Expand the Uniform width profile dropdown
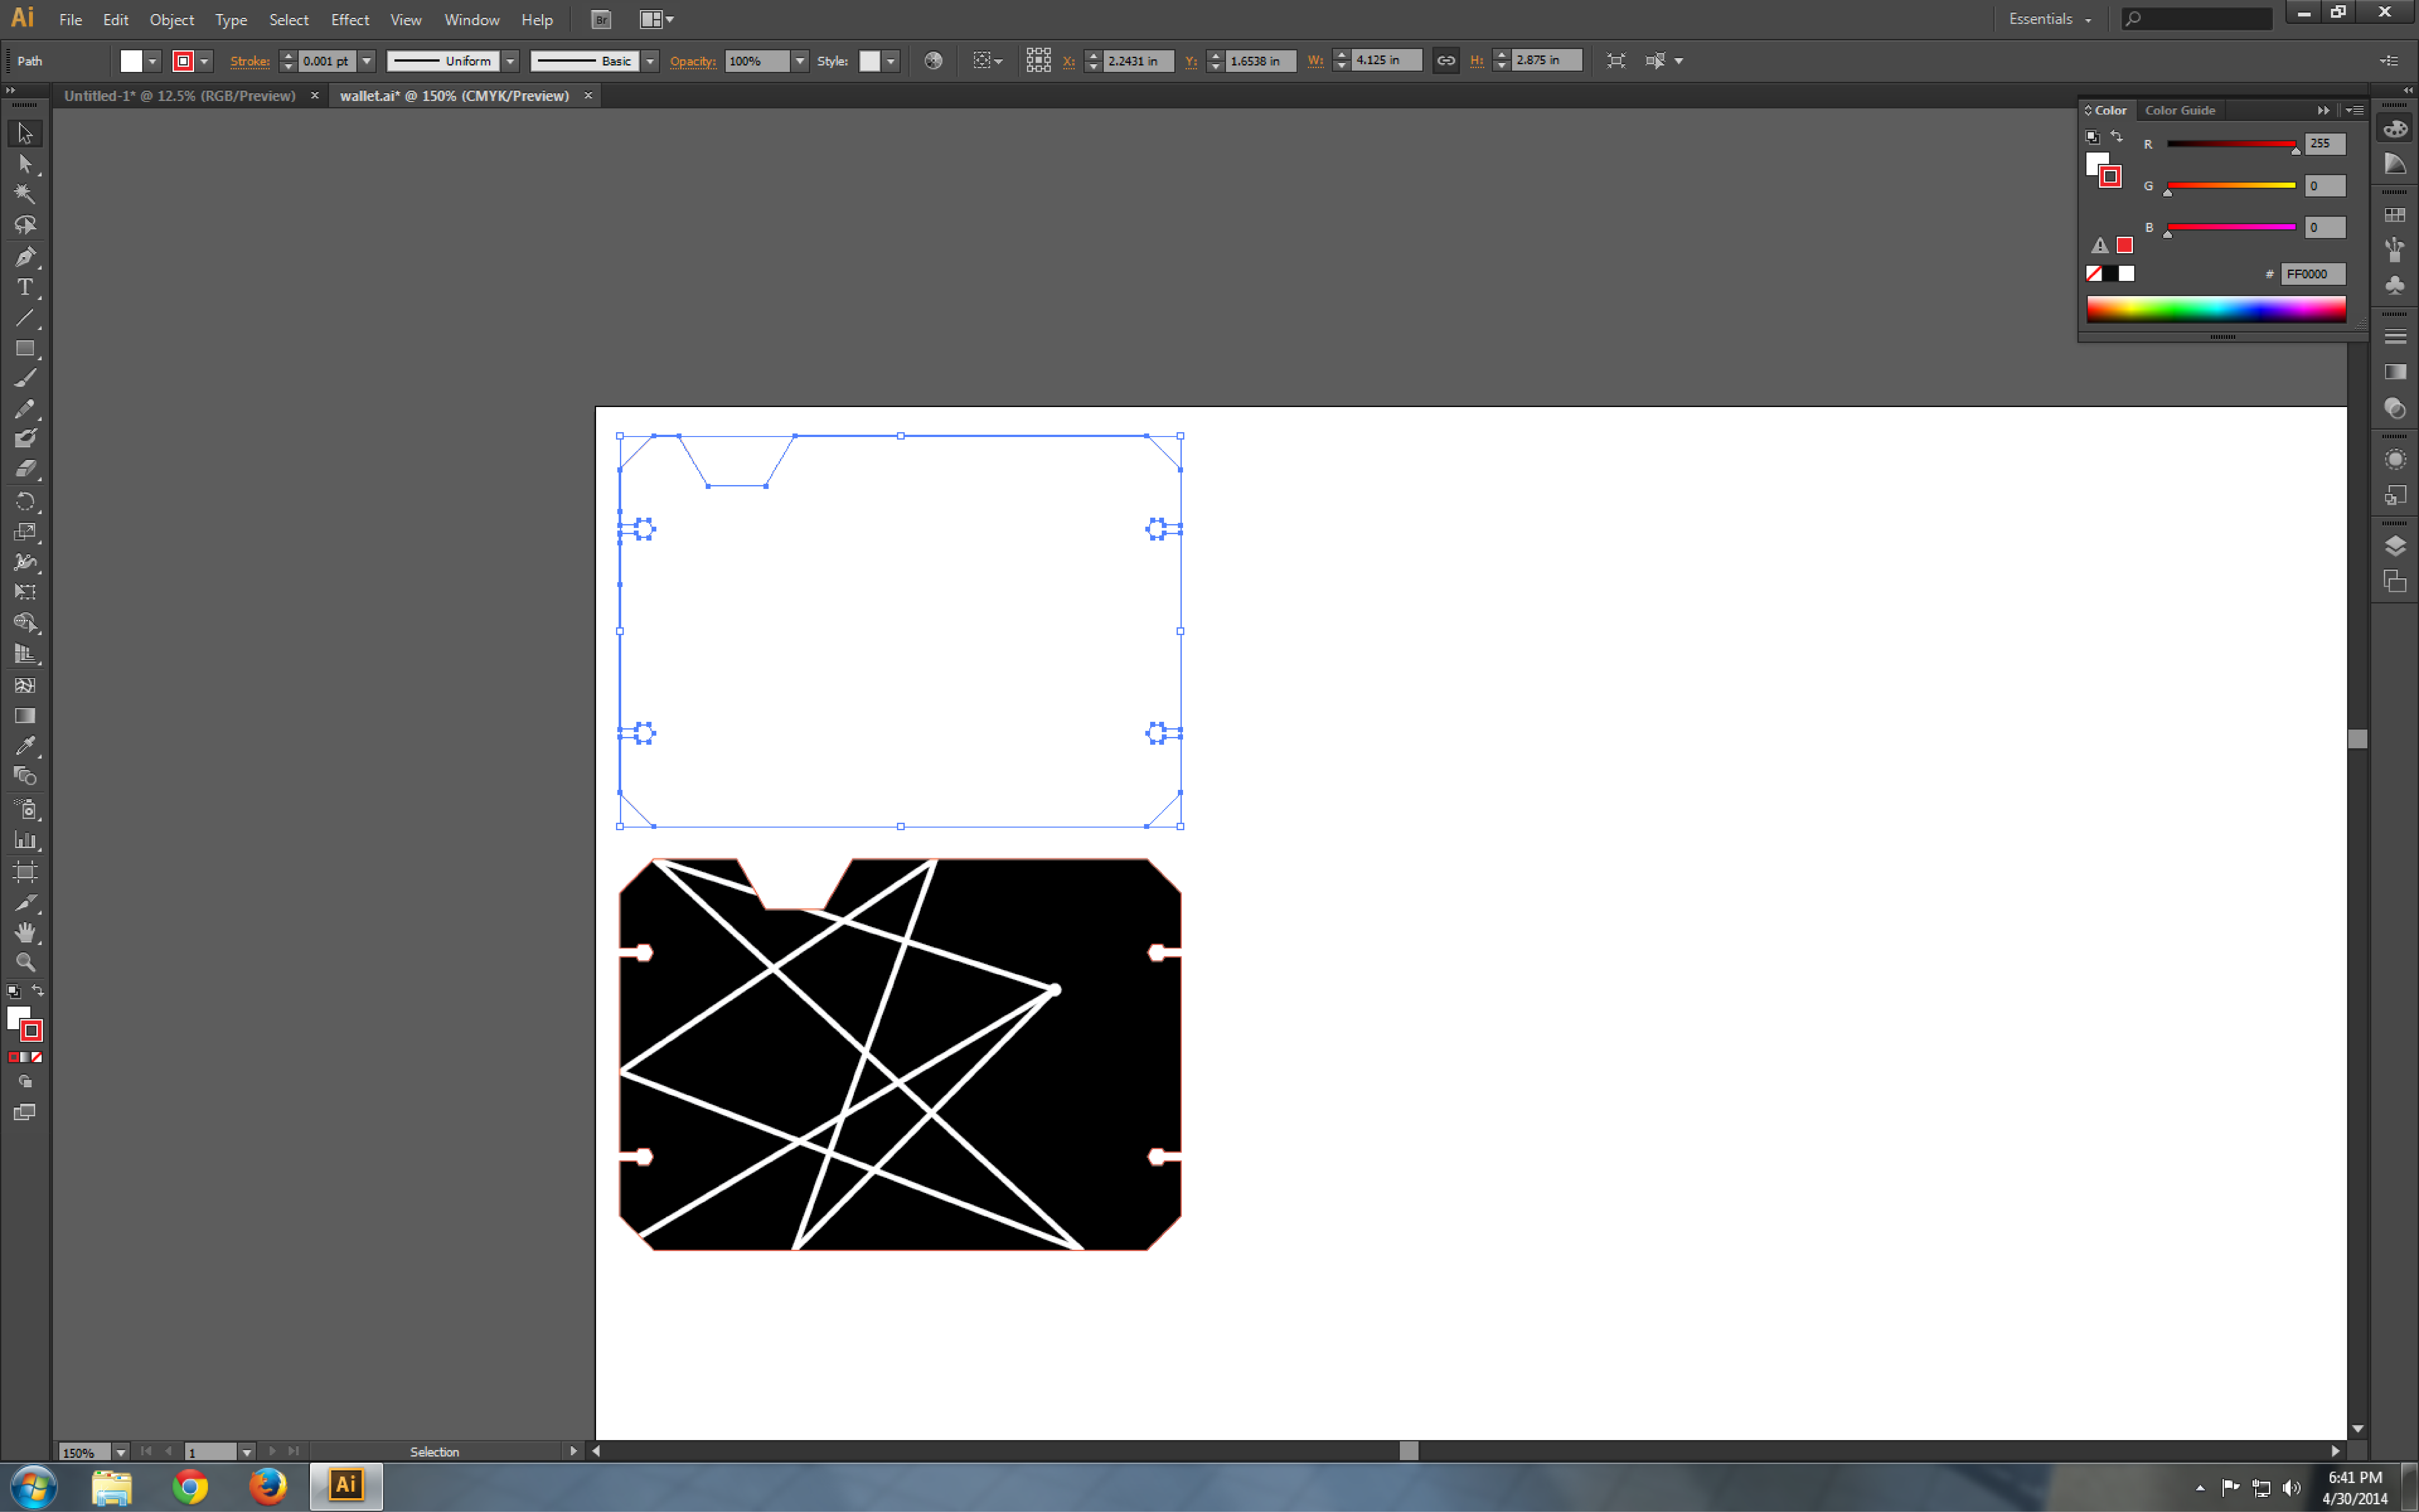The height and width of the screenshot is (1512, 2419). [510, 61]
